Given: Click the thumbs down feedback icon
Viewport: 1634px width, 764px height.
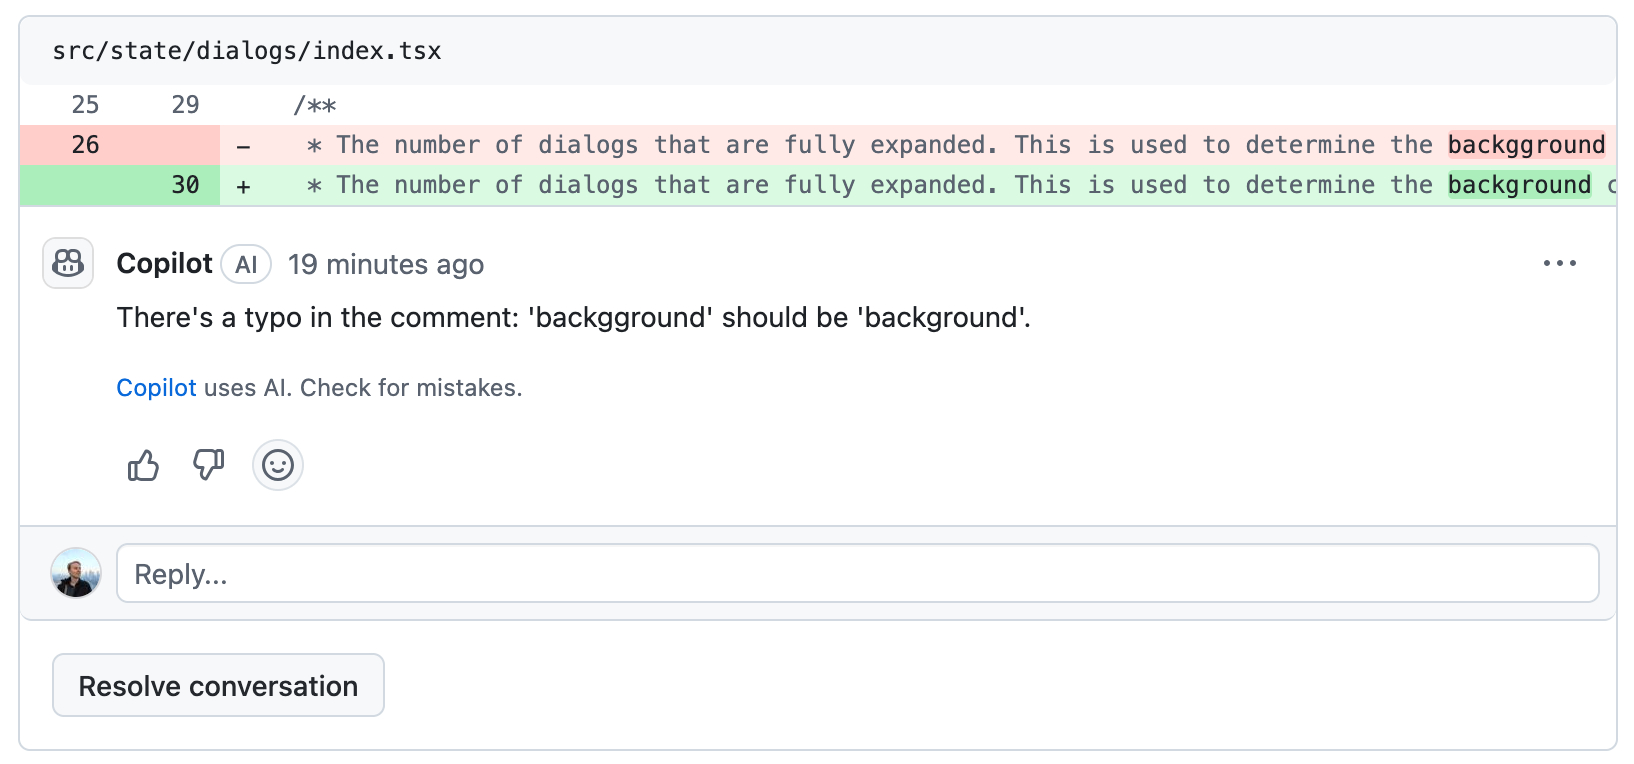Looking at the screenshot, I should (x=208, y=465).
